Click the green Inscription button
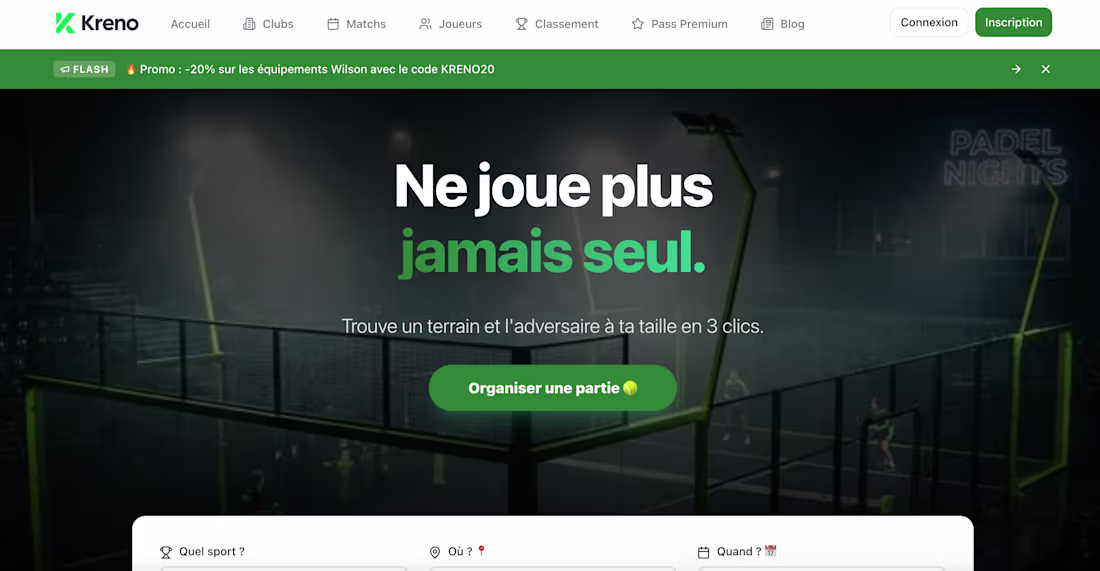 point(1013,22)
